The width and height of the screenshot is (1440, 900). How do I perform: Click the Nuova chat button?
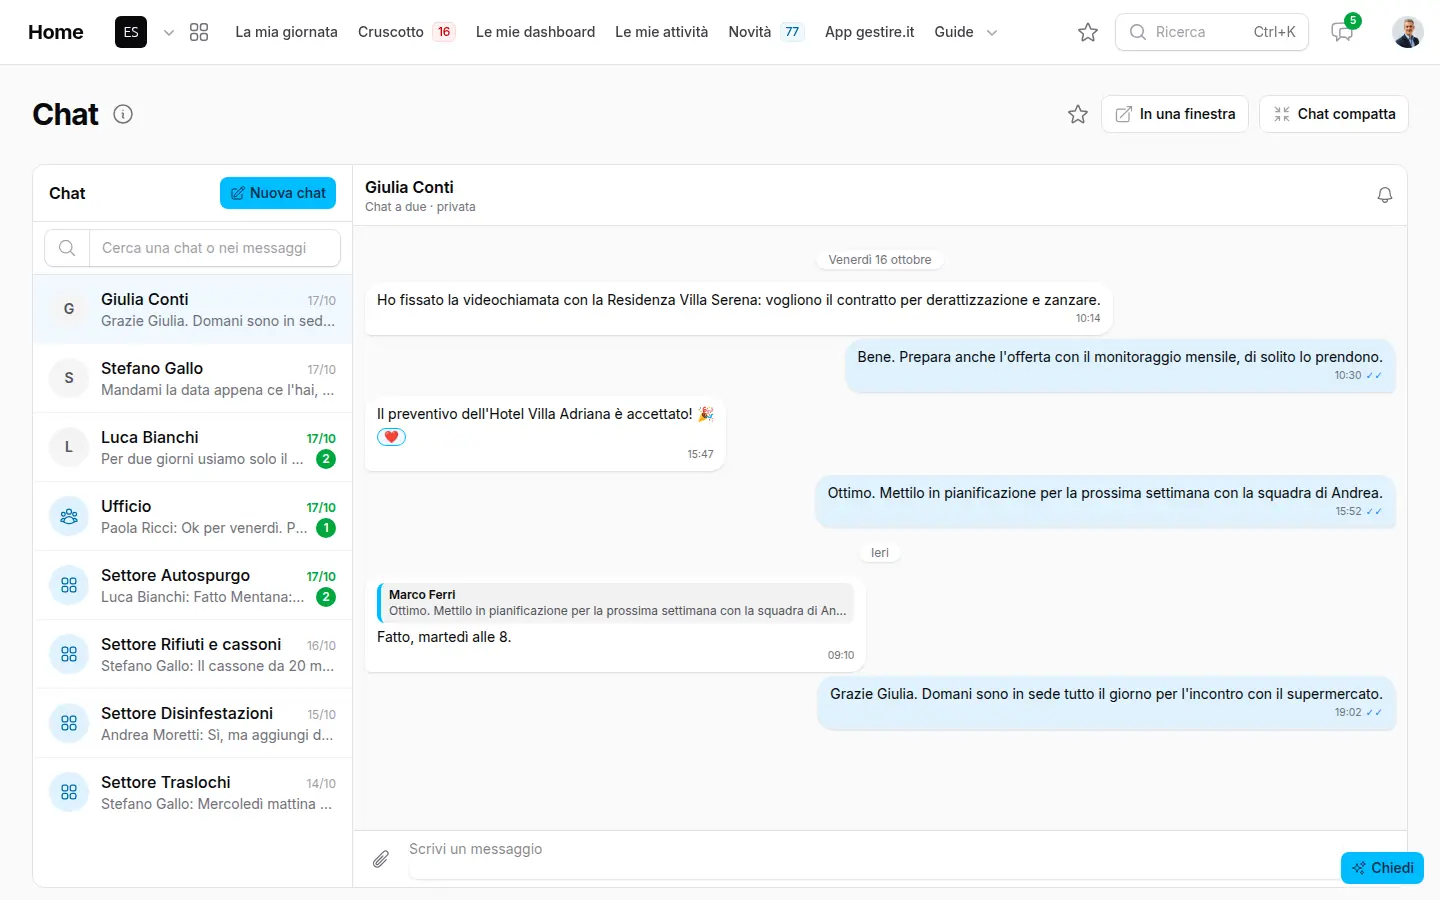coord(278,193)
